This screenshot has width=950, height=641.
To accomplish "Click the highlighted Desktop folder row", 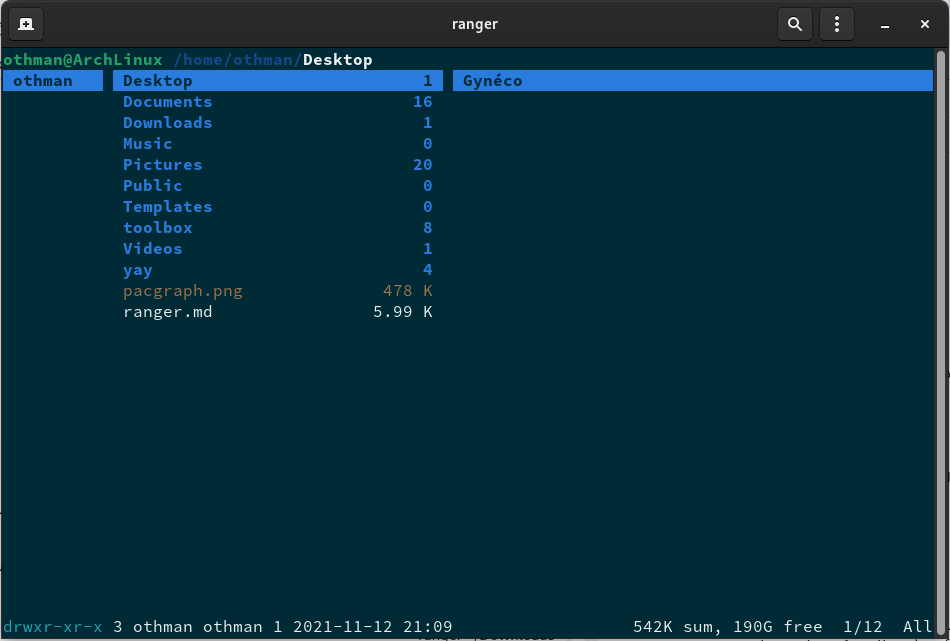I will (277, 81).
